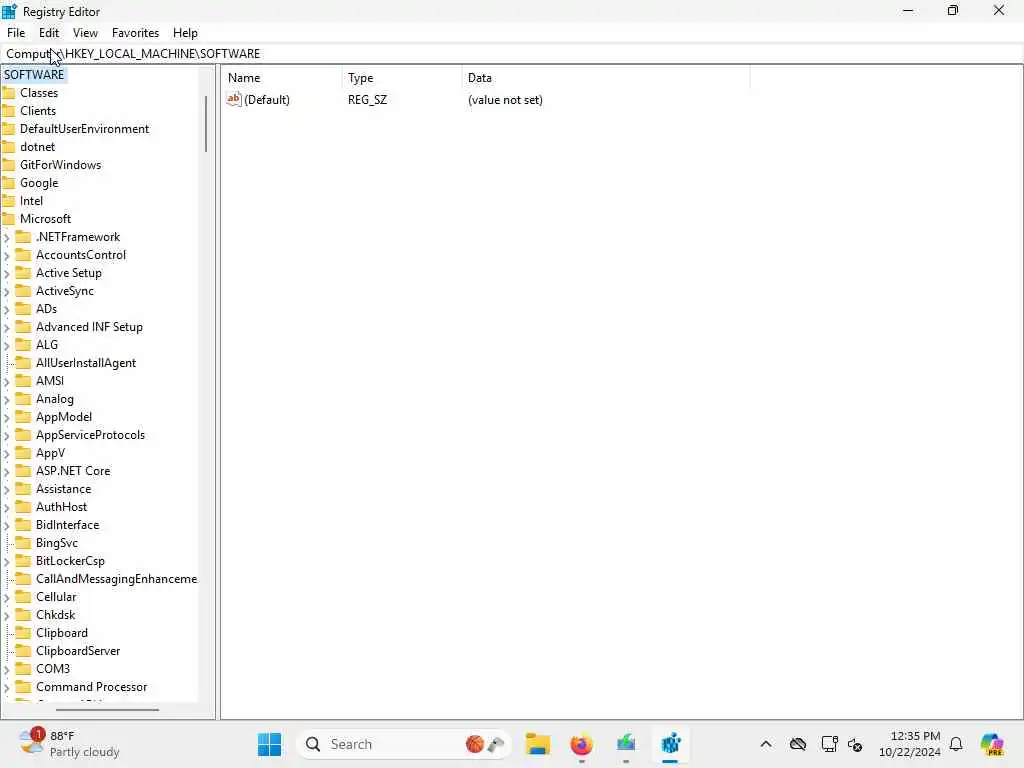Open the Windows Start menu
The image size is (1024, 768).
pos(269,744)
